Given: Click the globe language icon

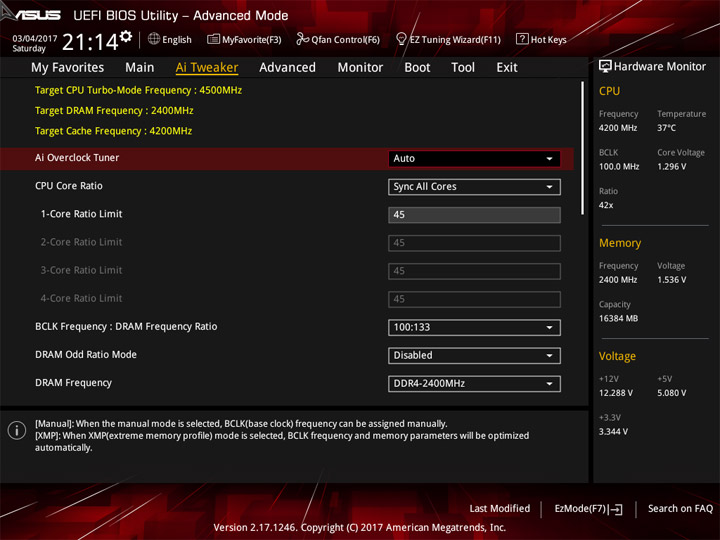Looking at the screenshot, I should pos(154,39).
